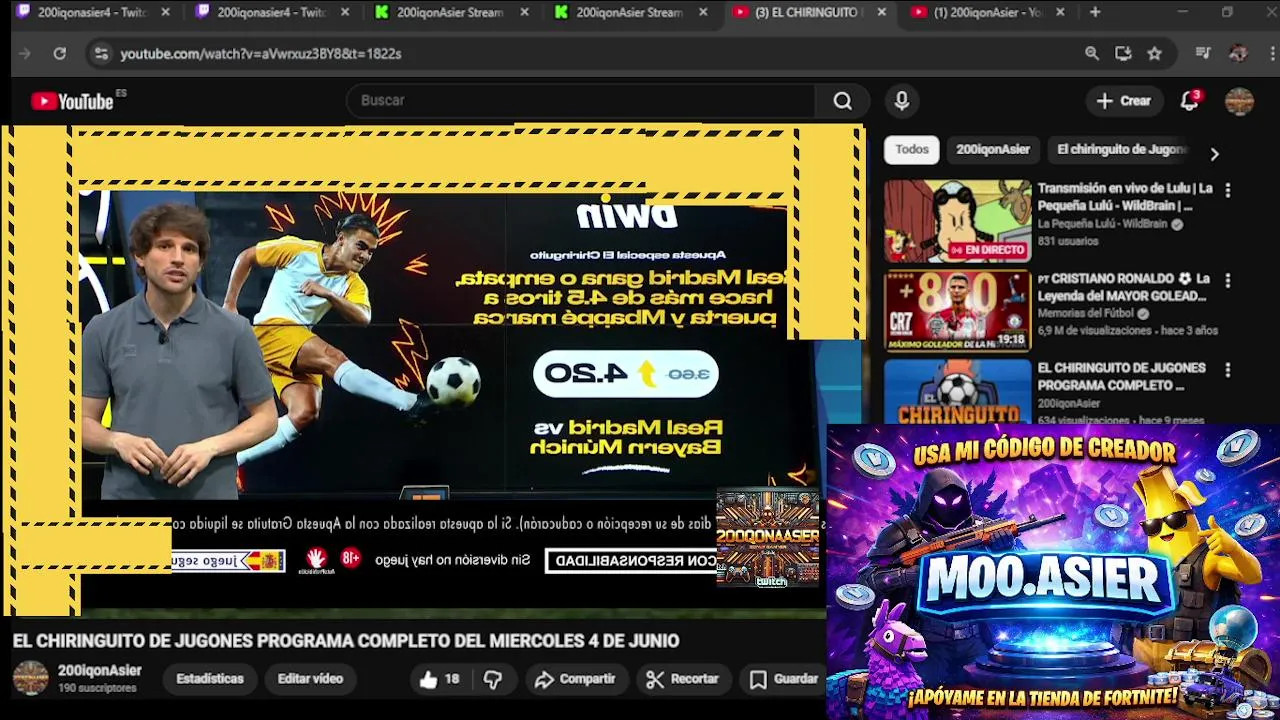The width and height of the screenshot is (1280, 720).
Task: Open the browser zoom magnifier icon
Action: point(1092,53)
